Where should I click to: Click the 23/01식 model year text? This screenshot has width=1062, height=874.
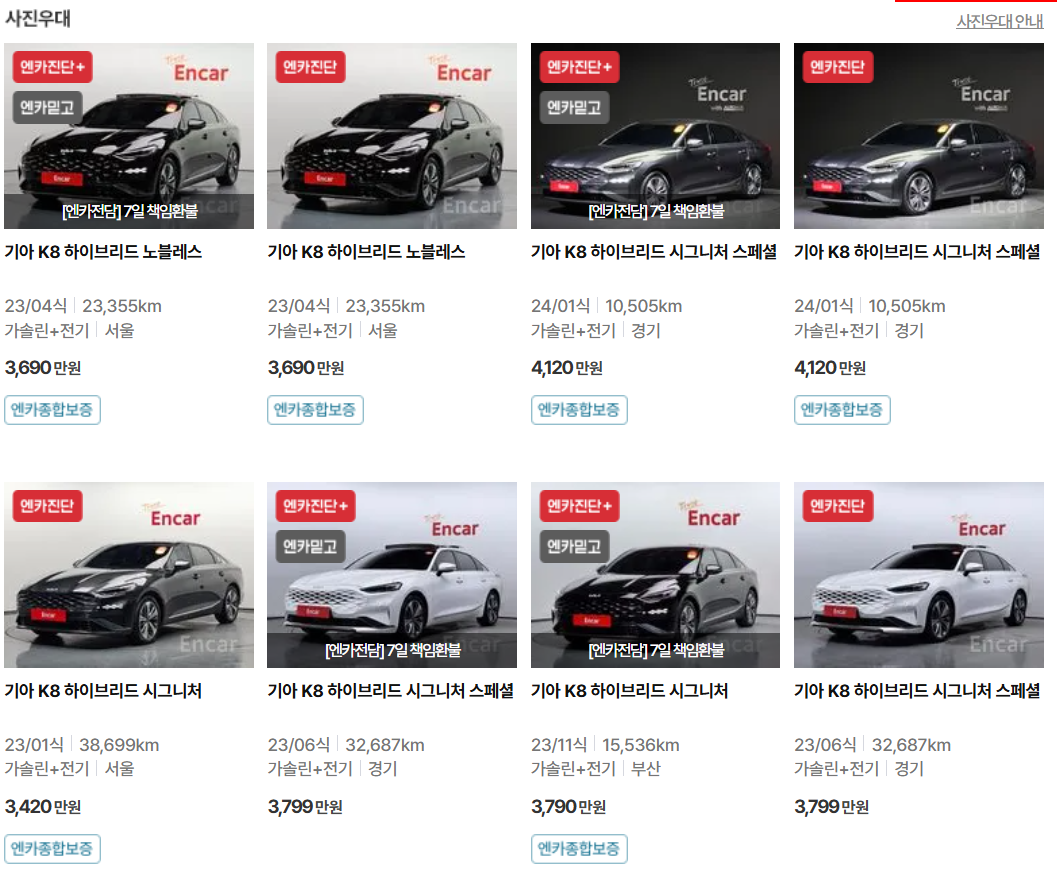(34, 745)
